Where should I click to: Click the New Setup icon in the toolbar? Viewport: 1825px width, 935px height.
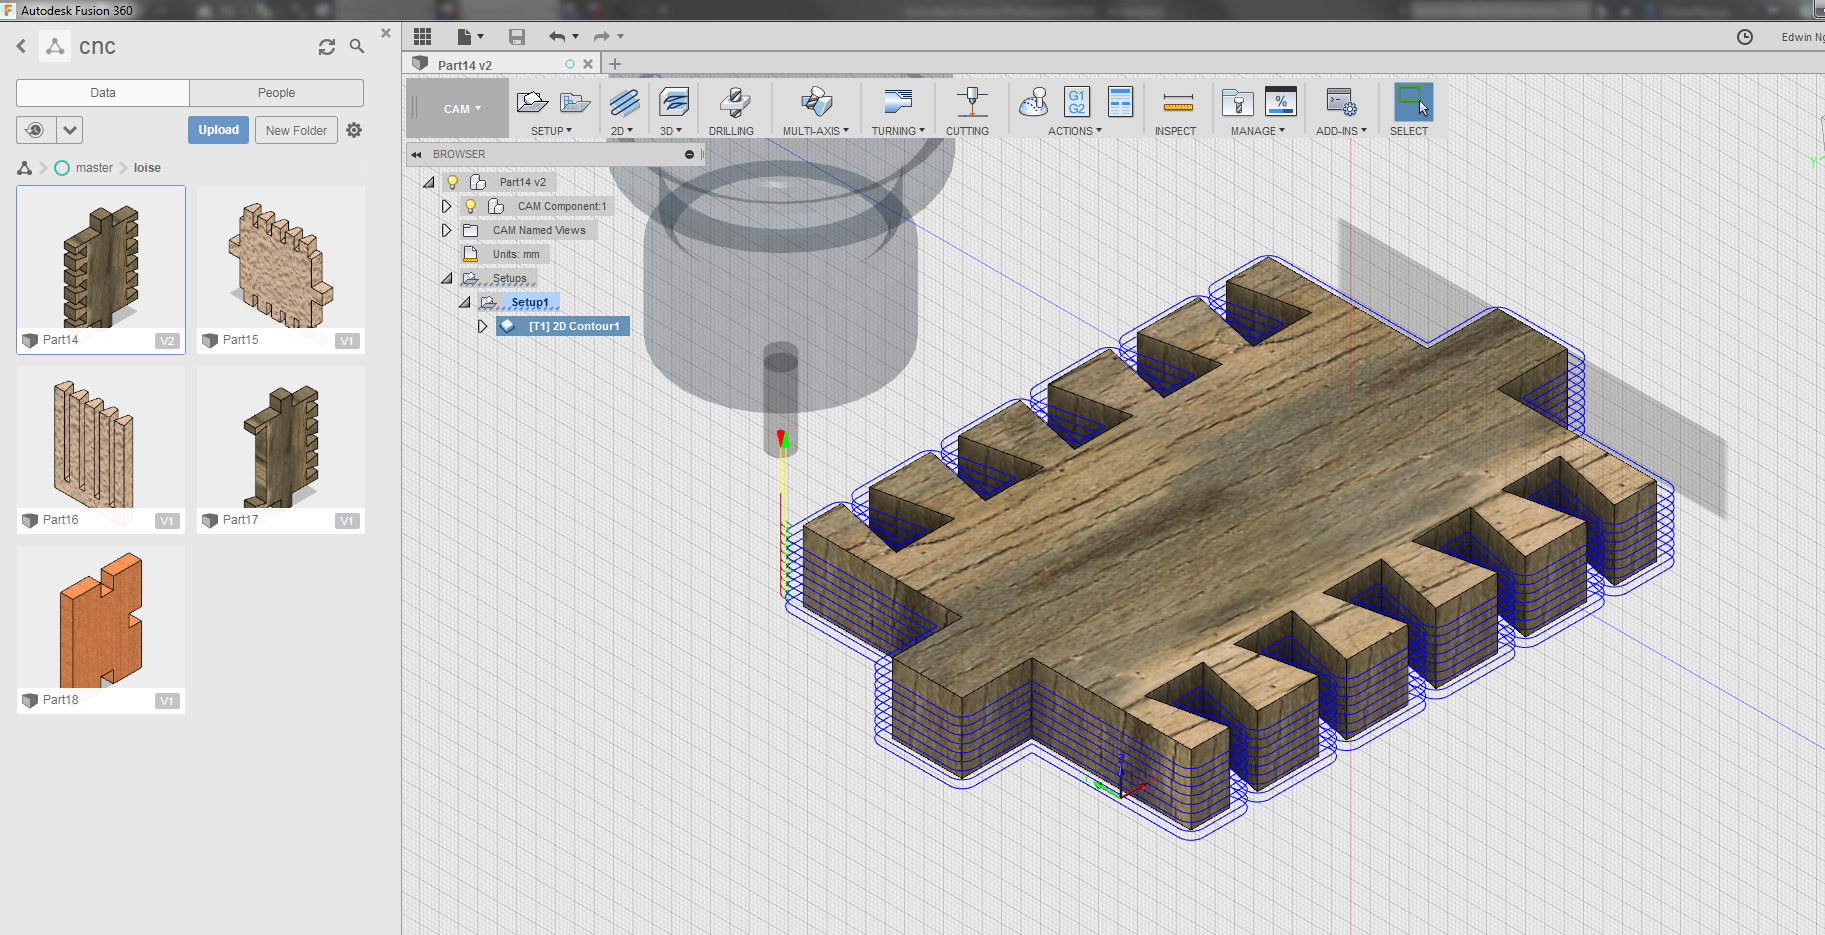[x=532, y=102]
